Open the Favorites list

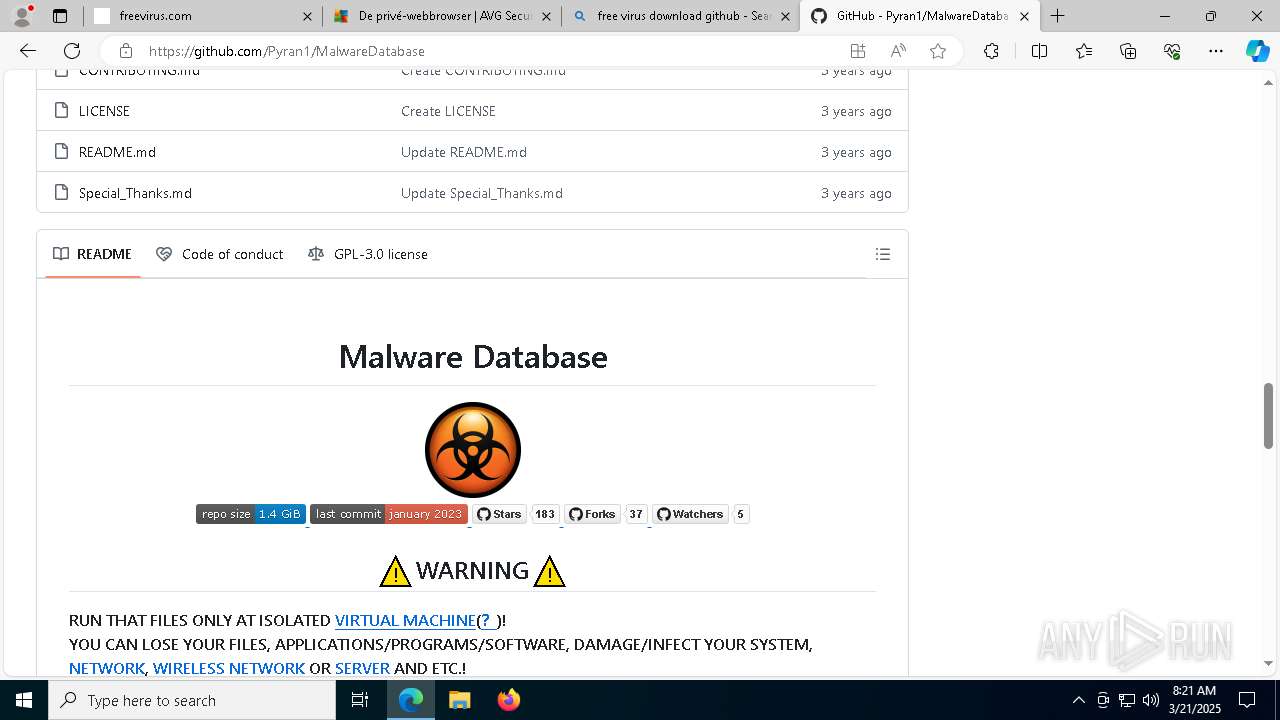point(1084,51)
